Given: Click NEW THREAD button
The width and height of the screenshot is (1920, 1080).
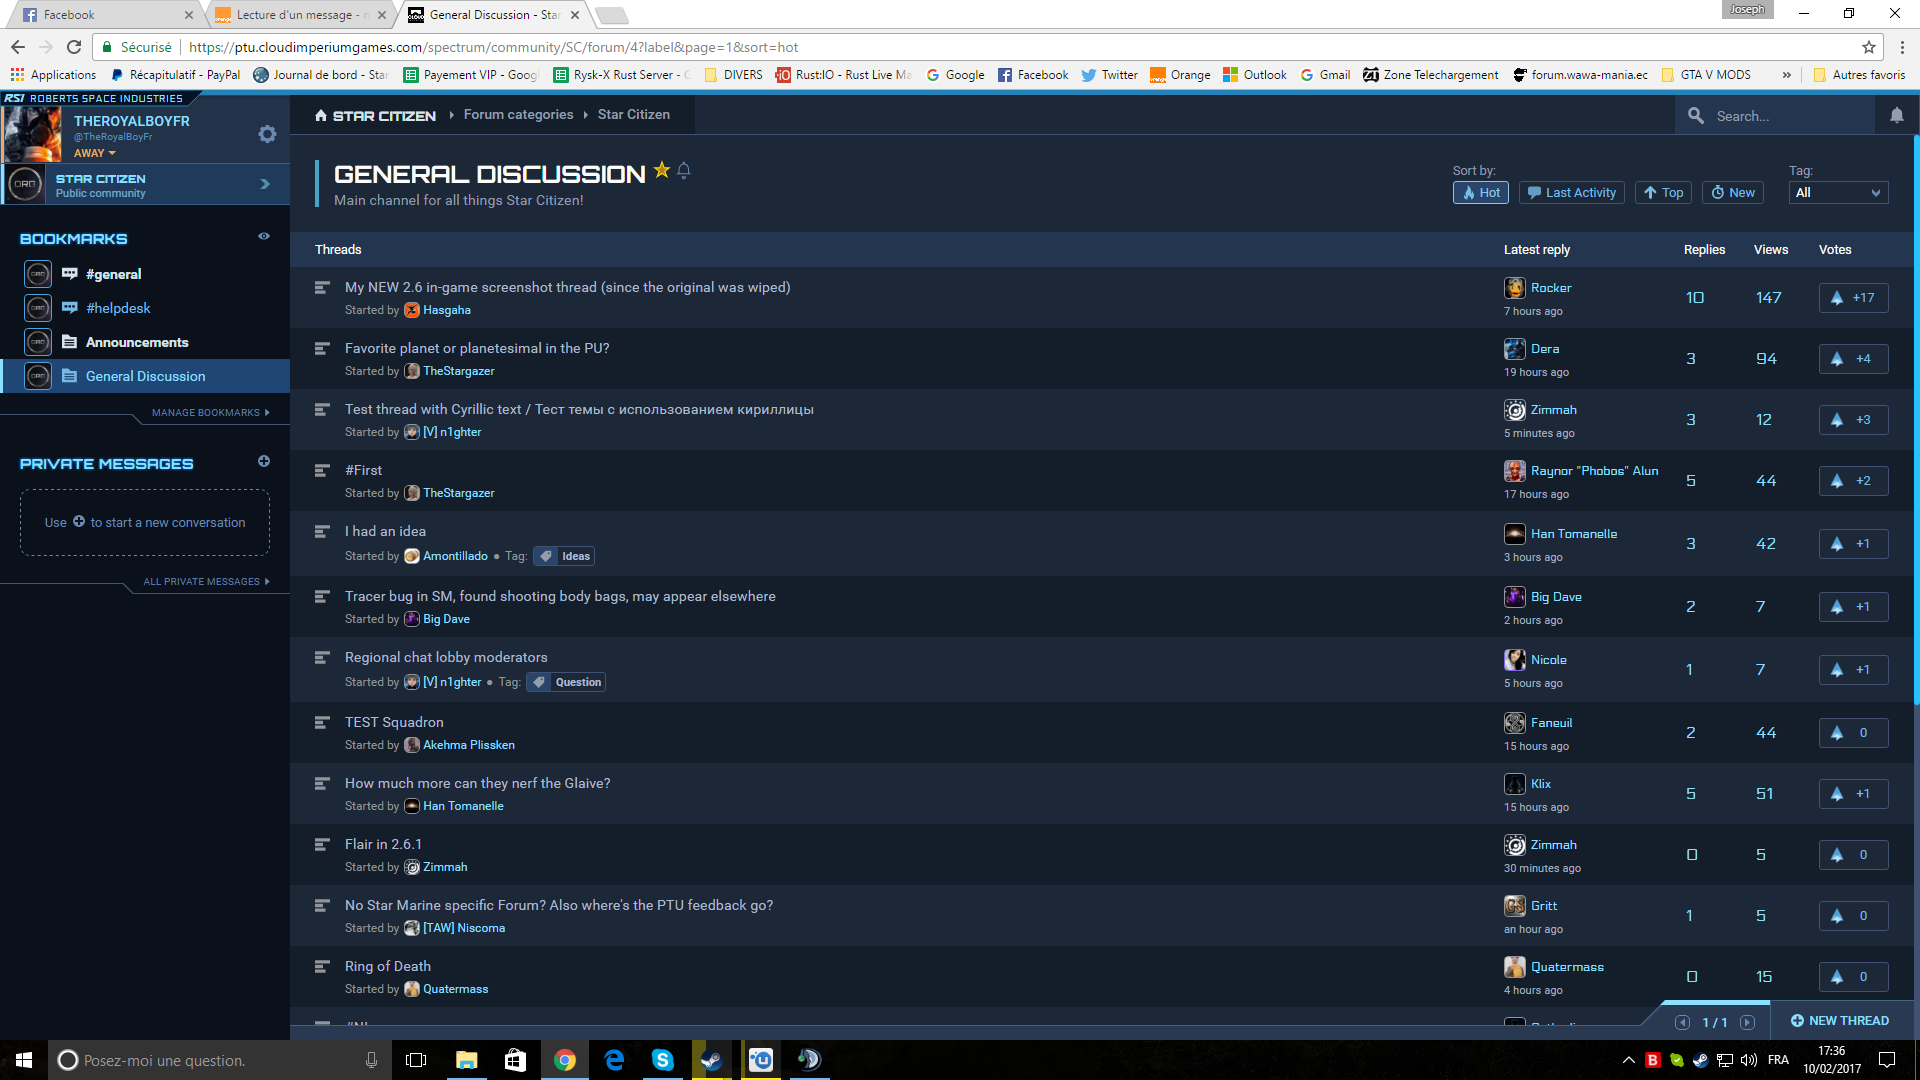Looking at the screenshot, I should pyautogui.click(x=1840, y=1021).
